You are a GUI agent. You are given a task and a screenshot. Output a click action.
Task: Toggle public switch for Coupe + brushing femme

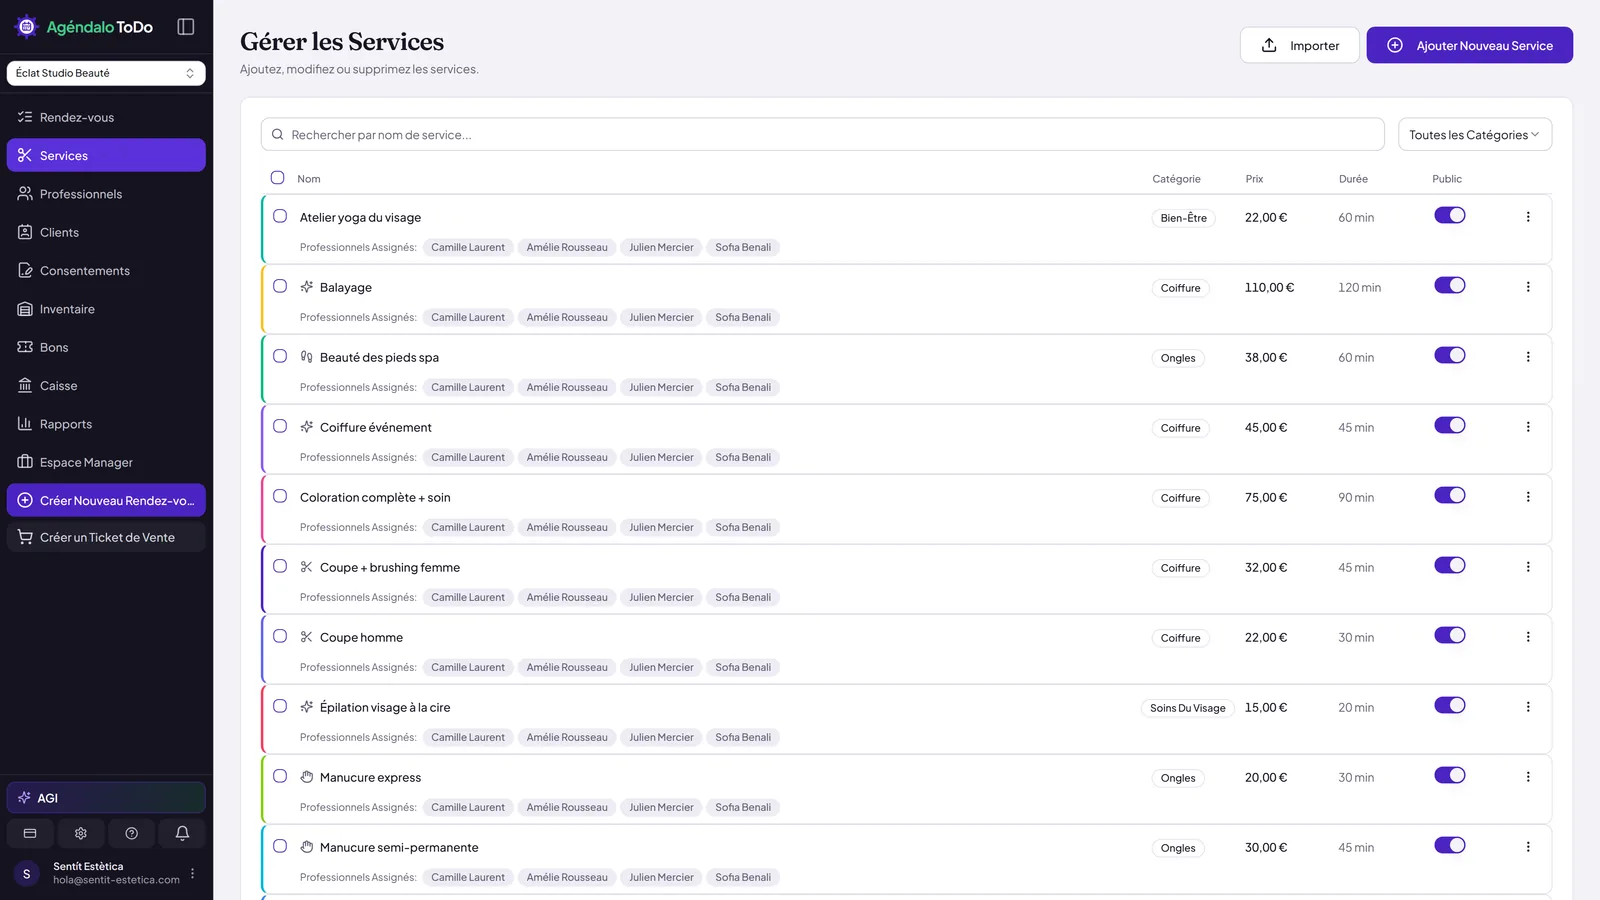(x=1449, y=565)
